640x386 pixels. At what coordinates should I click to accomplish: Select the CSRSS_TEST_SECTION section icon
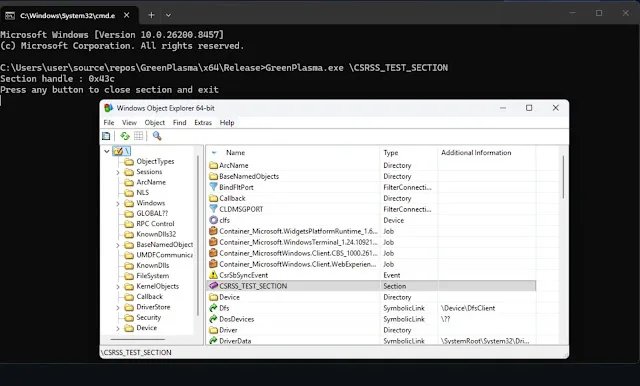(213, 286)
